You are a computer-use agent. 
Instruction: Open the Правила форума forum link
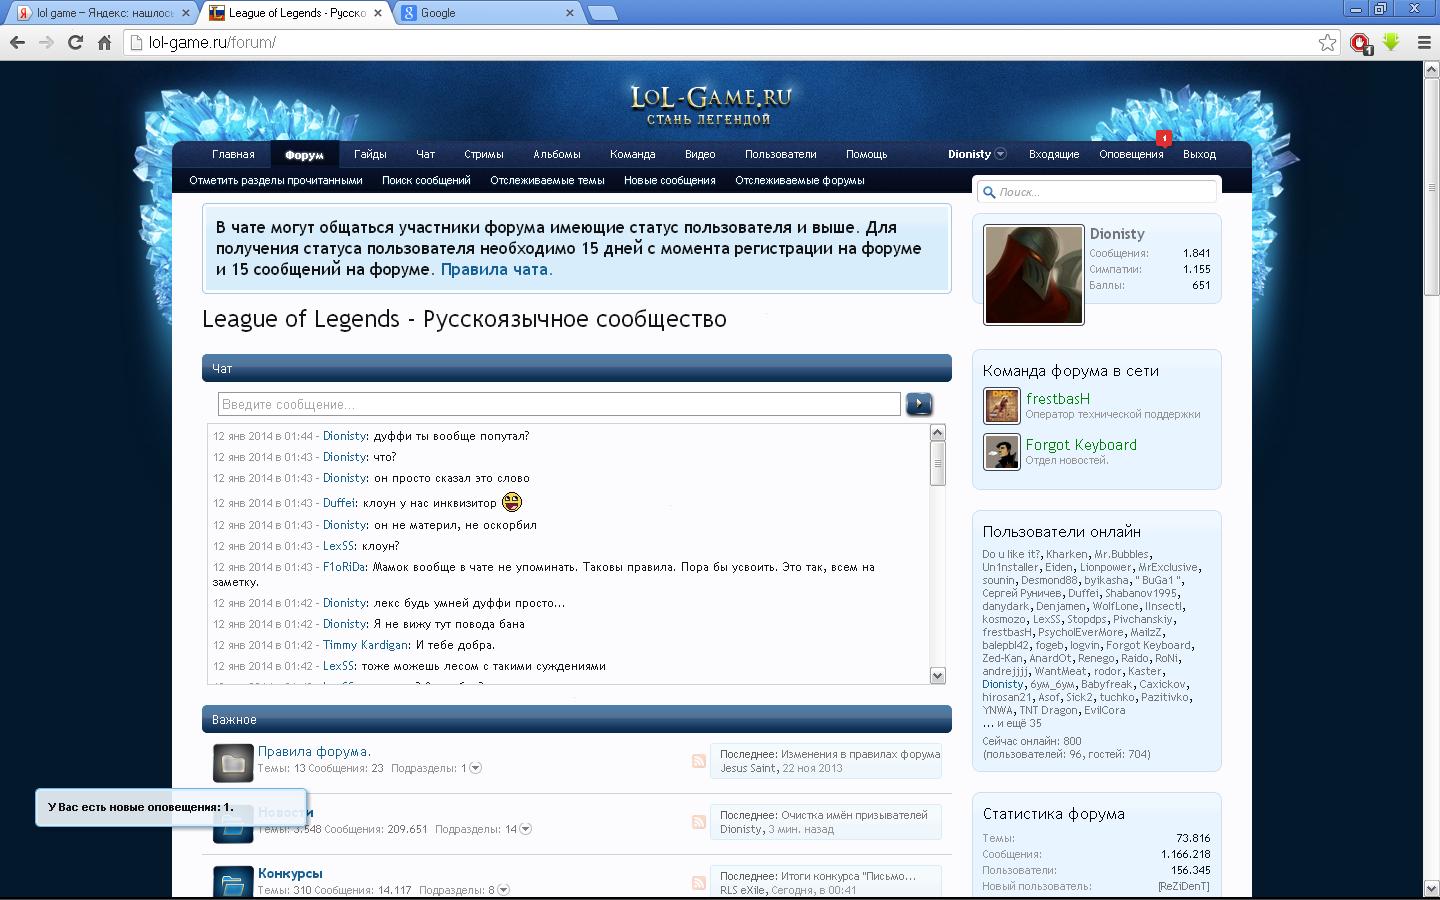tap(314, 751)
